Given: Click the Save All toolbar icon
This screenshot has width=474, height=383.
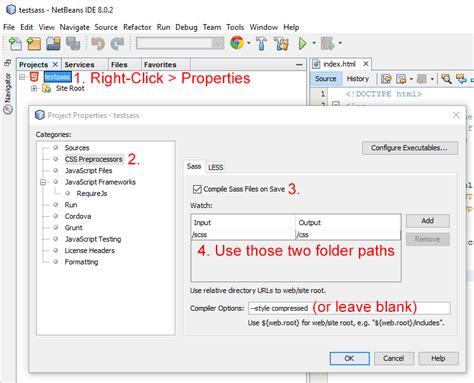Looking at the screenshot, I should [73, 43].
